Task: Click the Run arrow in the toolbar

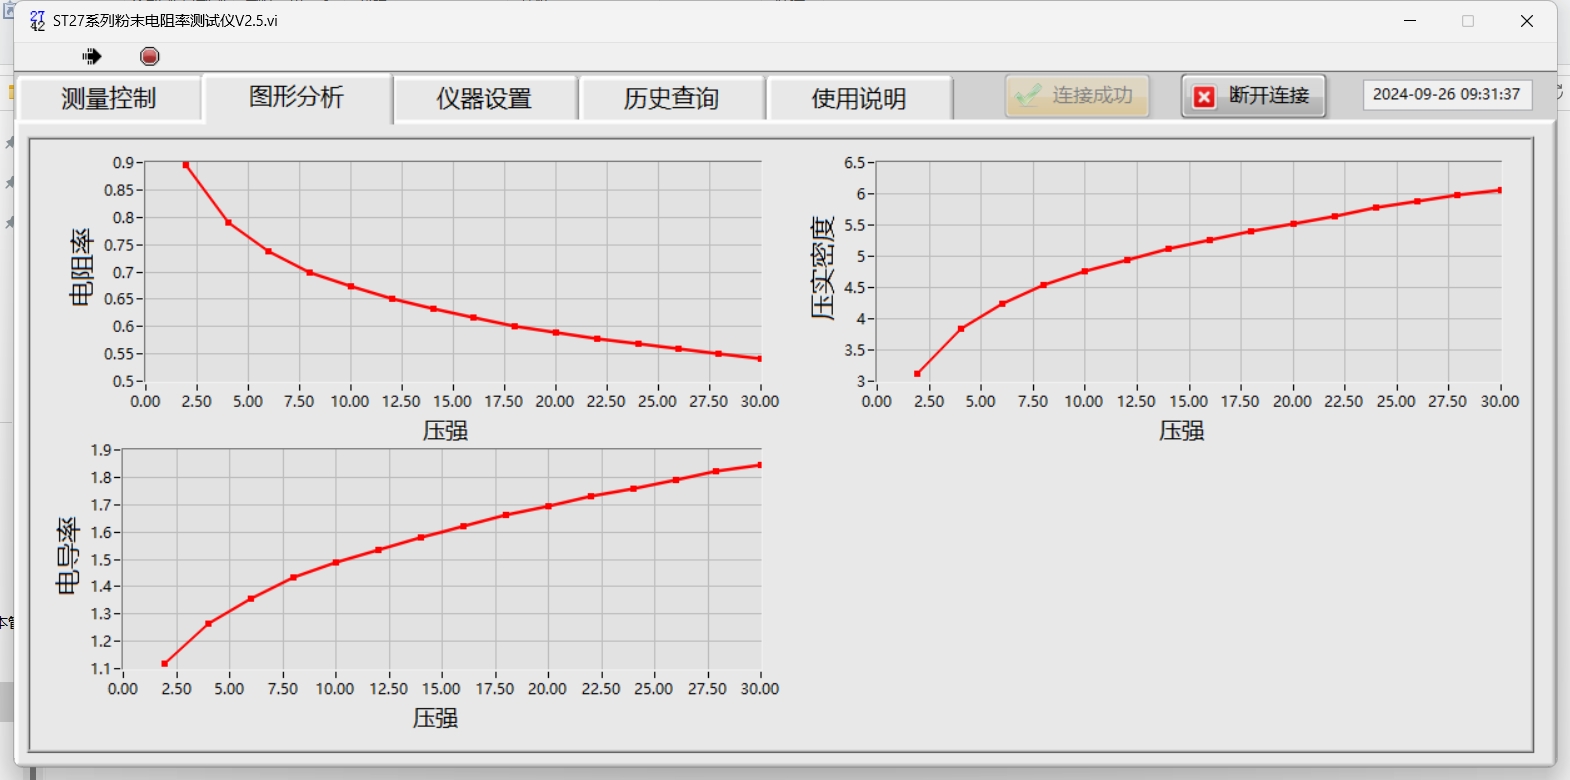Action: click(92, 56)
